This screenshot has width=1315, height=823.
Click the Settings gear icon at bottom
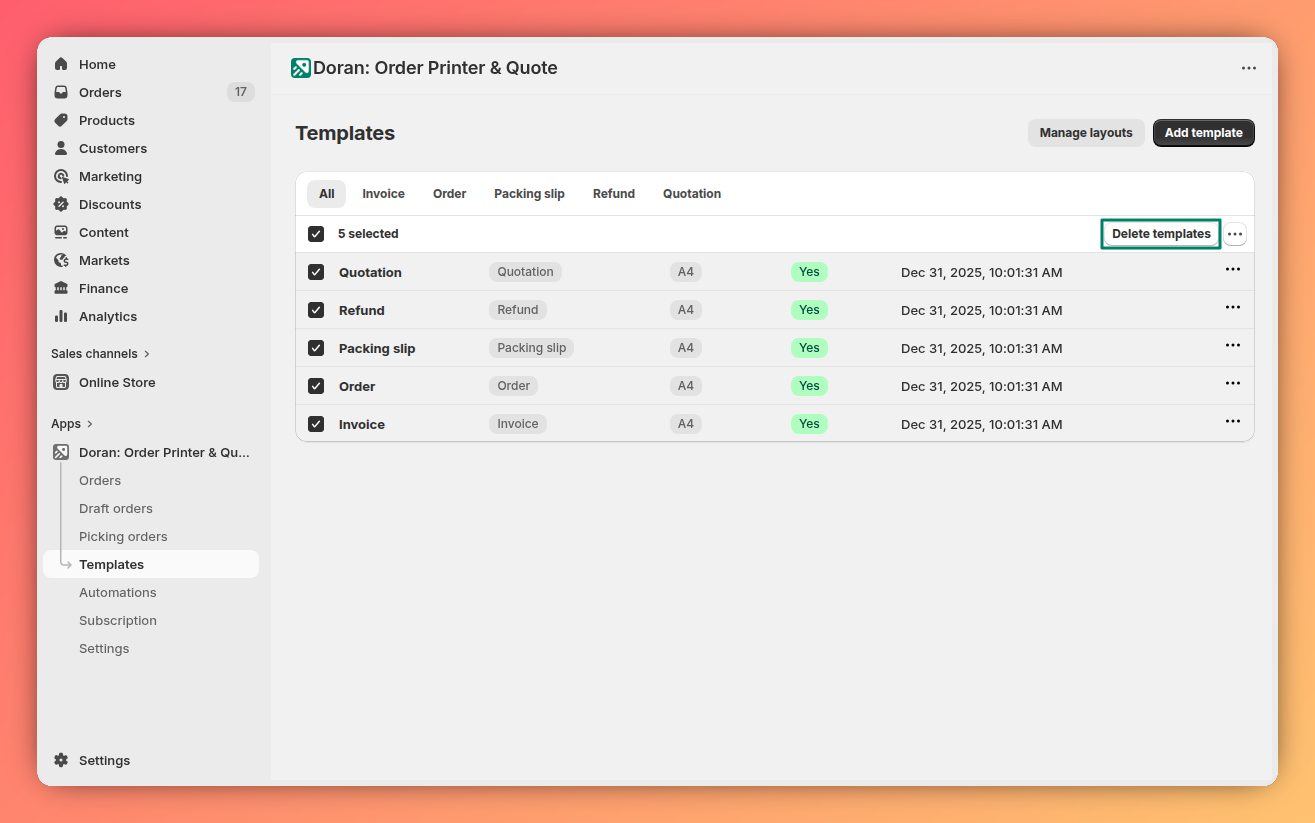point(61,760)
